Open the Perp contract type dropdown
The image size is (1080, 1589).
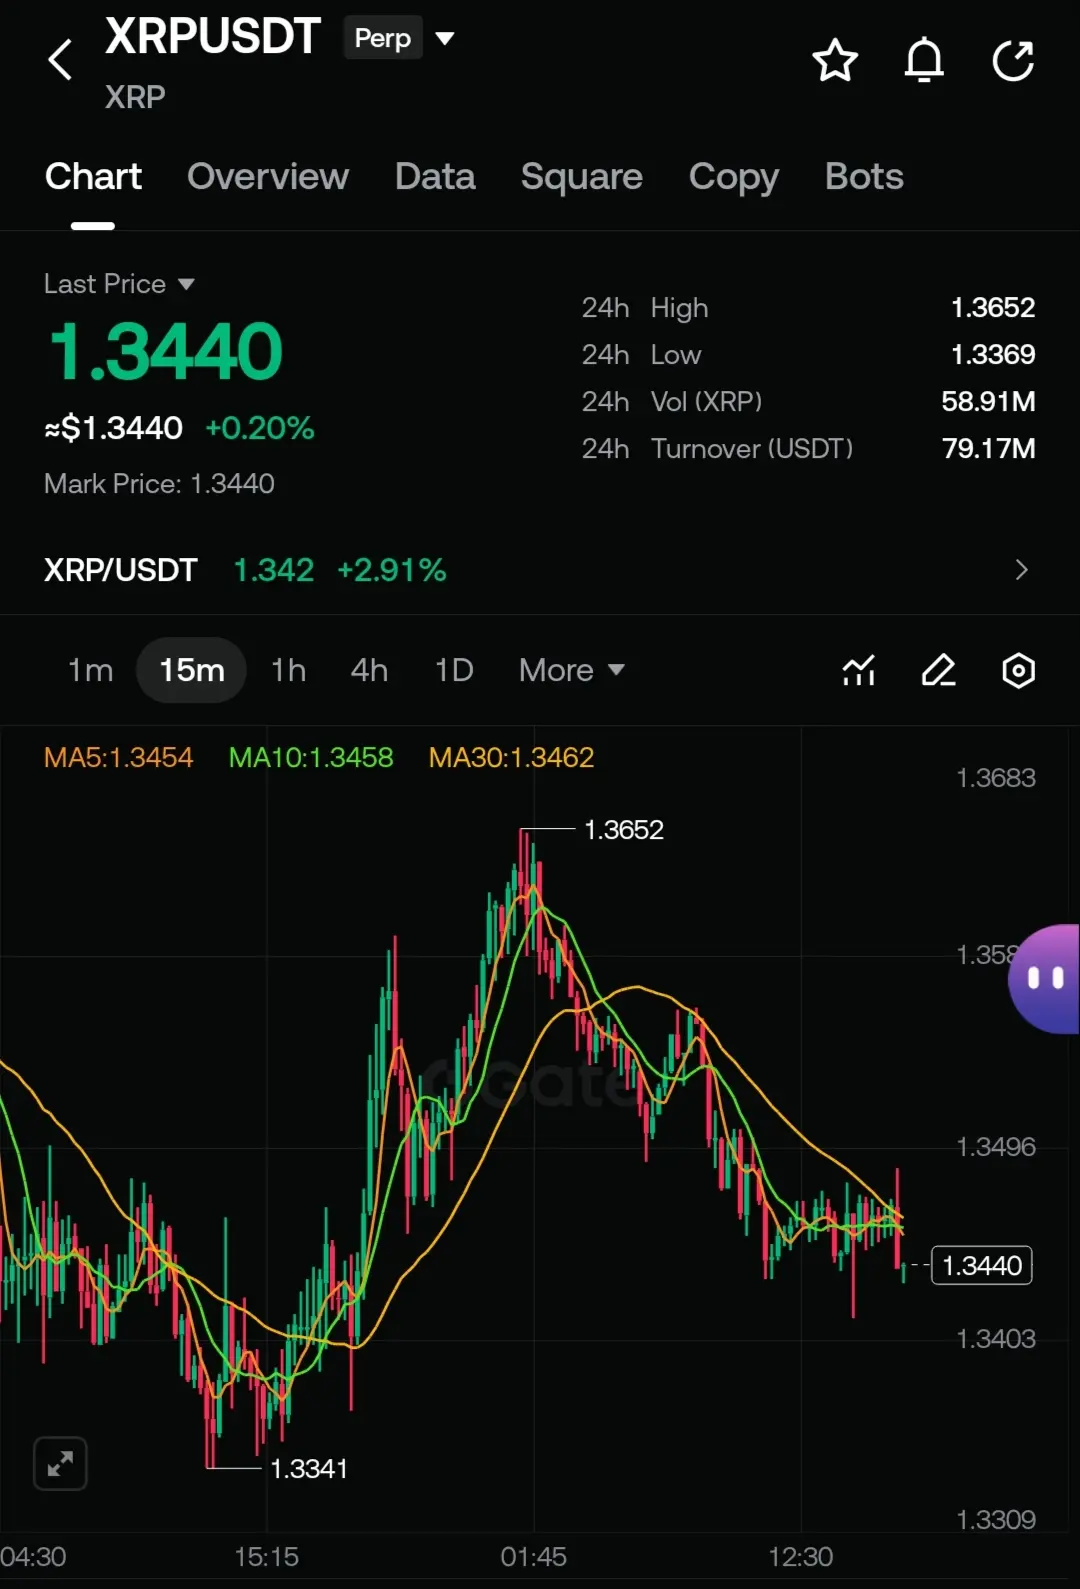(400, 38)
